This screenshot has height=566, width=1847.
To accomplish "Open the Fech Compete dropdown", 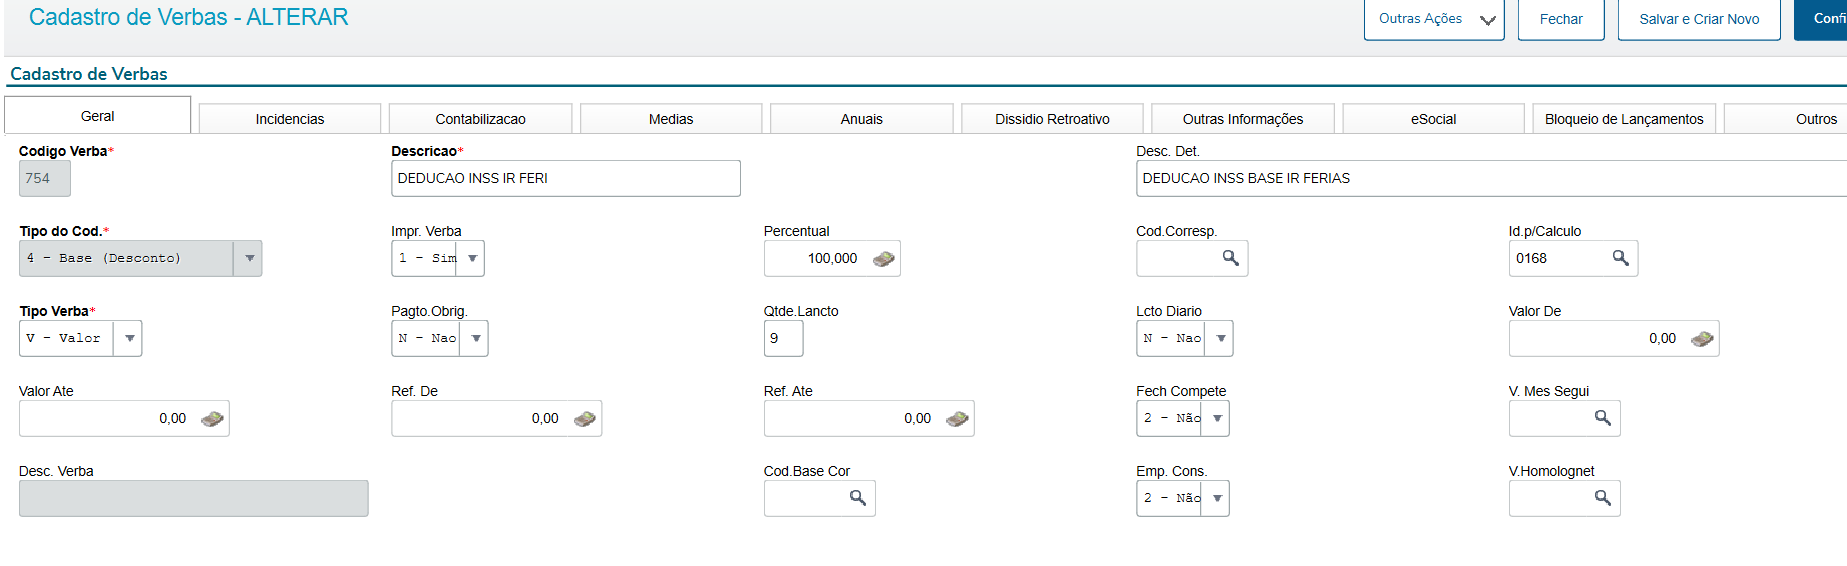I will click(1217, 418).
